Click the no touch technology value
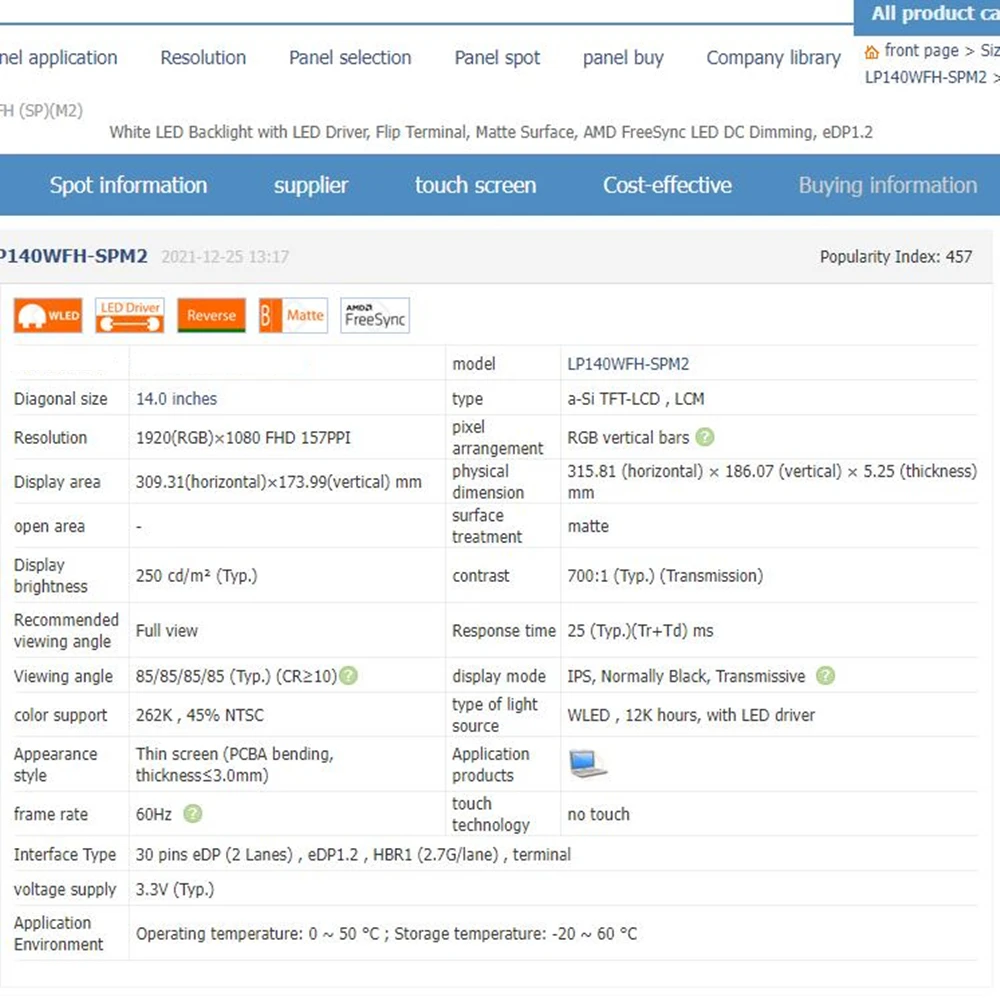The width and height of the screenshot is (1000, 1000). pos(598,814)
